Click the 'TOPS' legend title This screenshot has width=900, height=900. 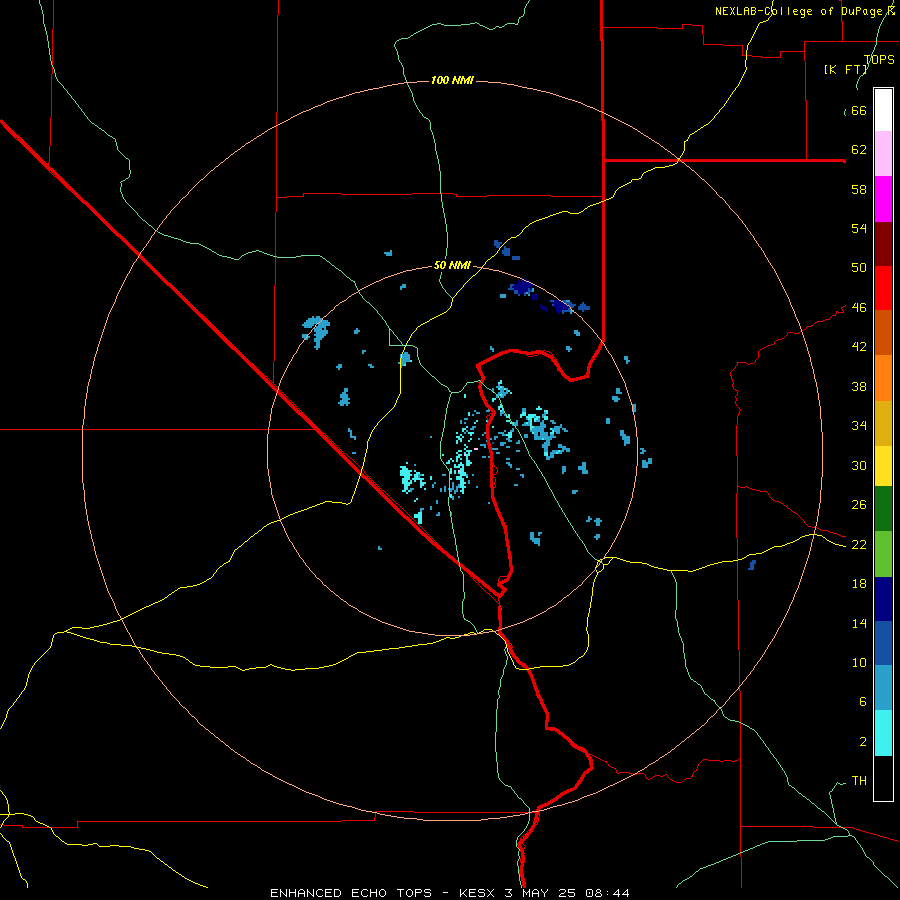(x=879, y=59)
